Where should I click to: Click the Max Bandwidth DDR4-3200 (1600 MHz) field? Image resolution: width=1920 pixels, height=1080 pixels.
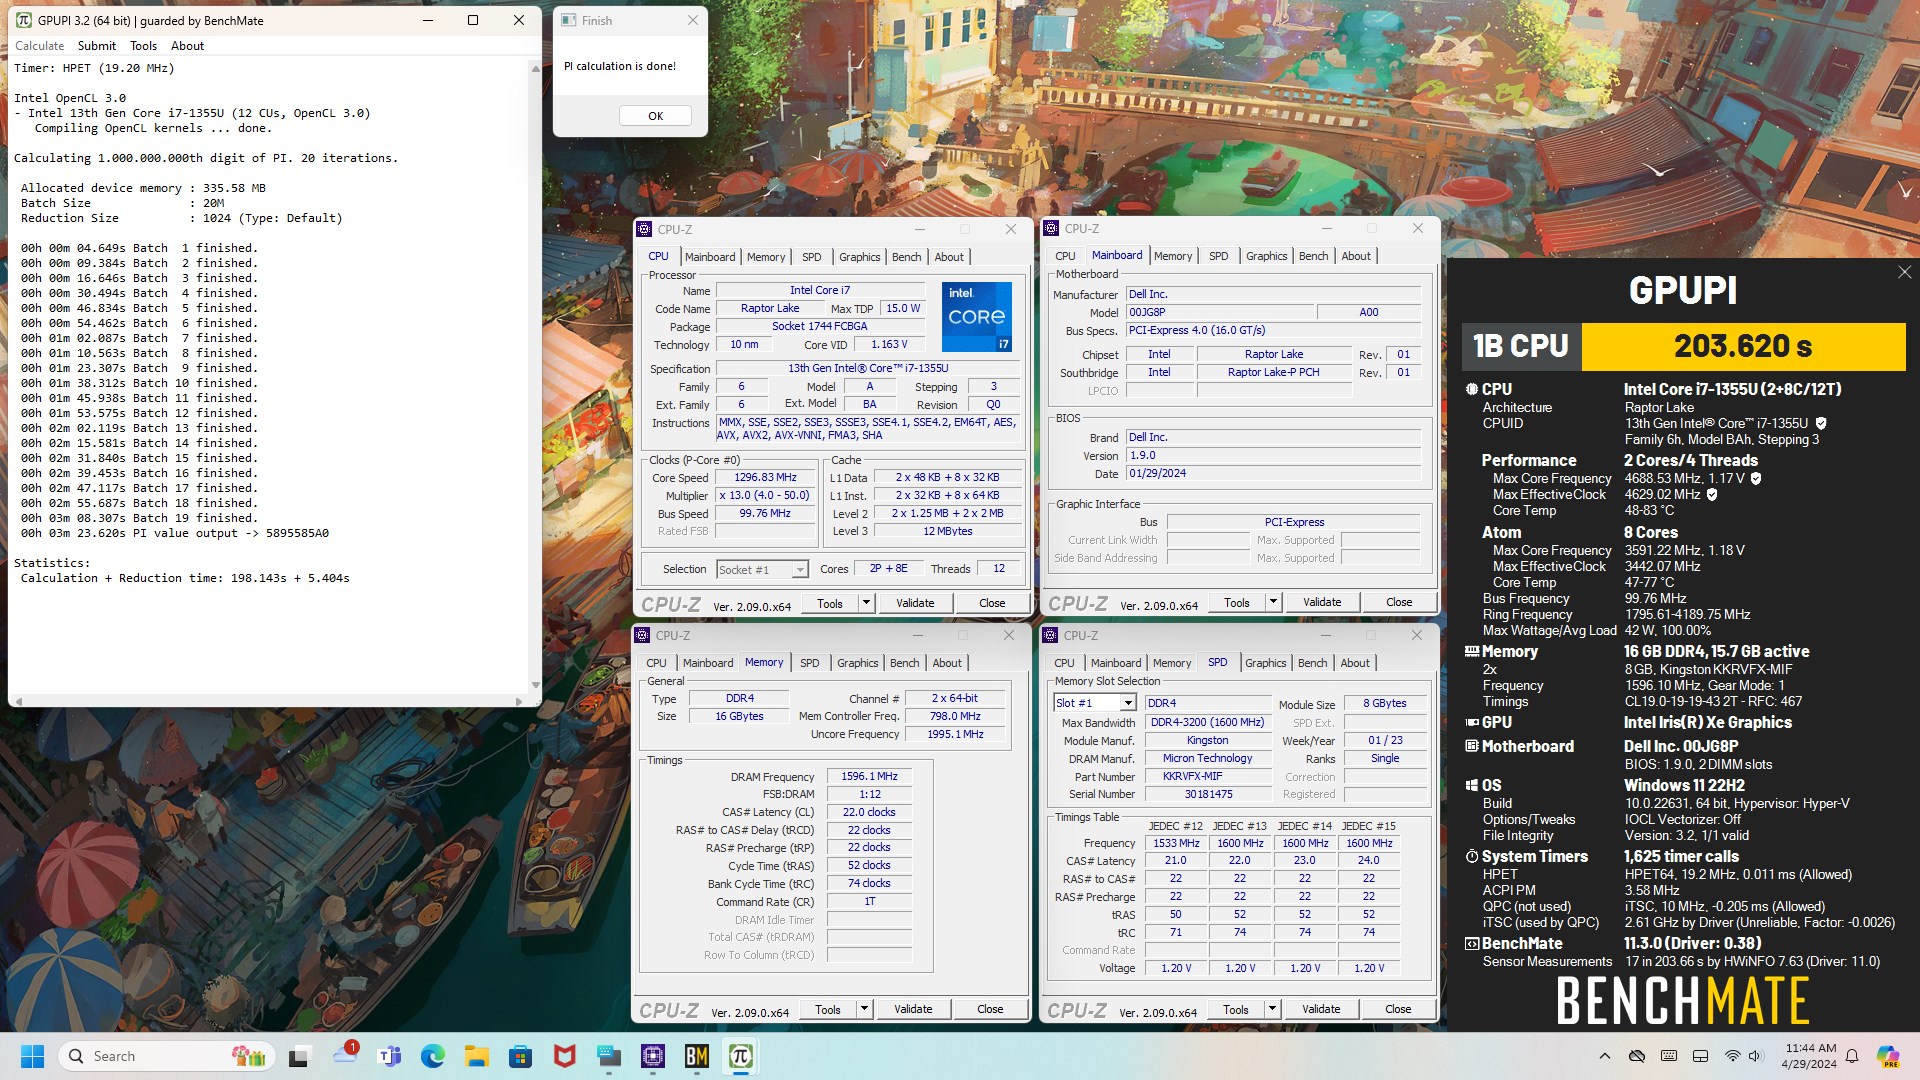click(x=1207, y=722)
